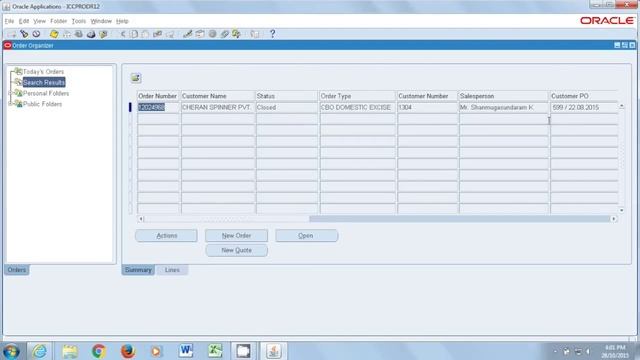Click the Open button
The image size is (640, 360).
coord(306,236)
